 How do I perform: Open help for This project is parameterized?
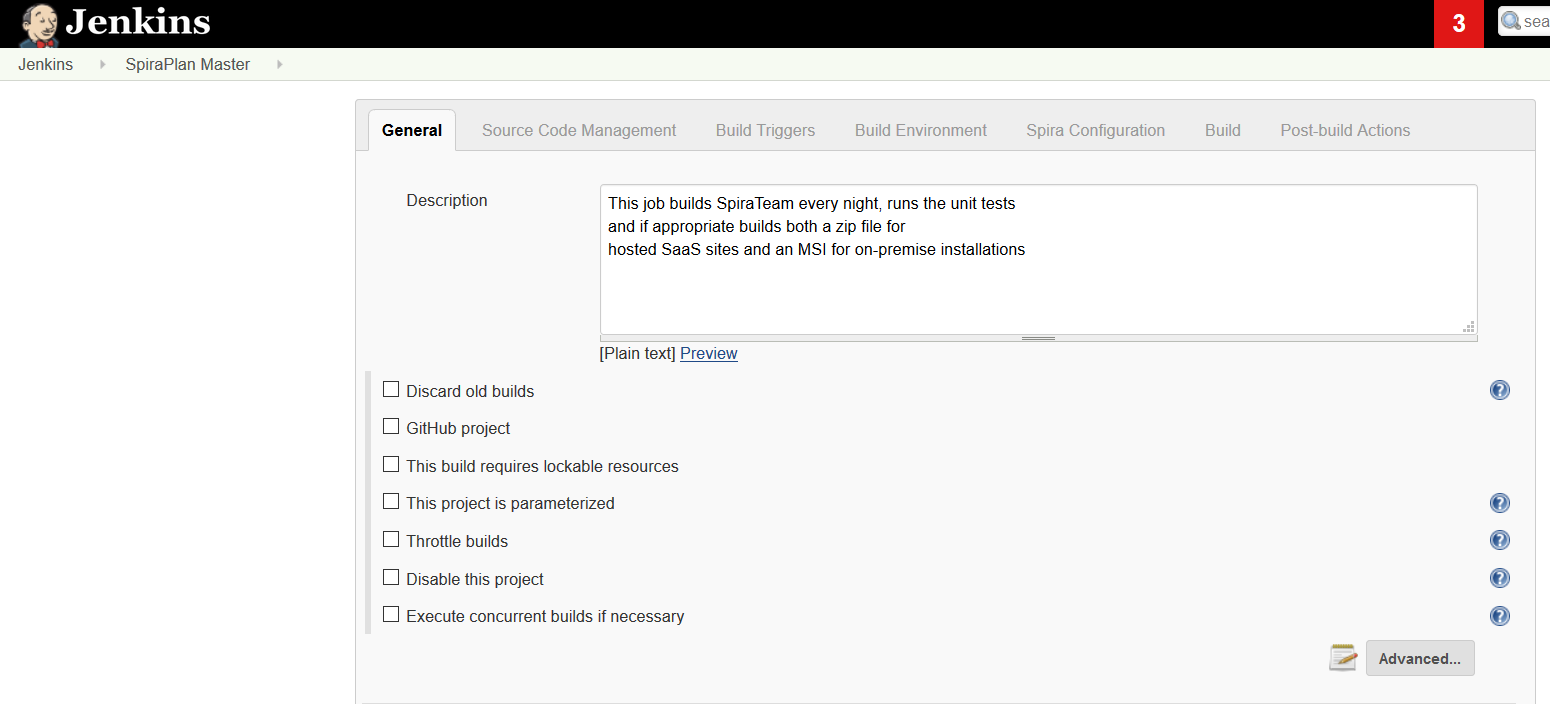point(1499,503)
